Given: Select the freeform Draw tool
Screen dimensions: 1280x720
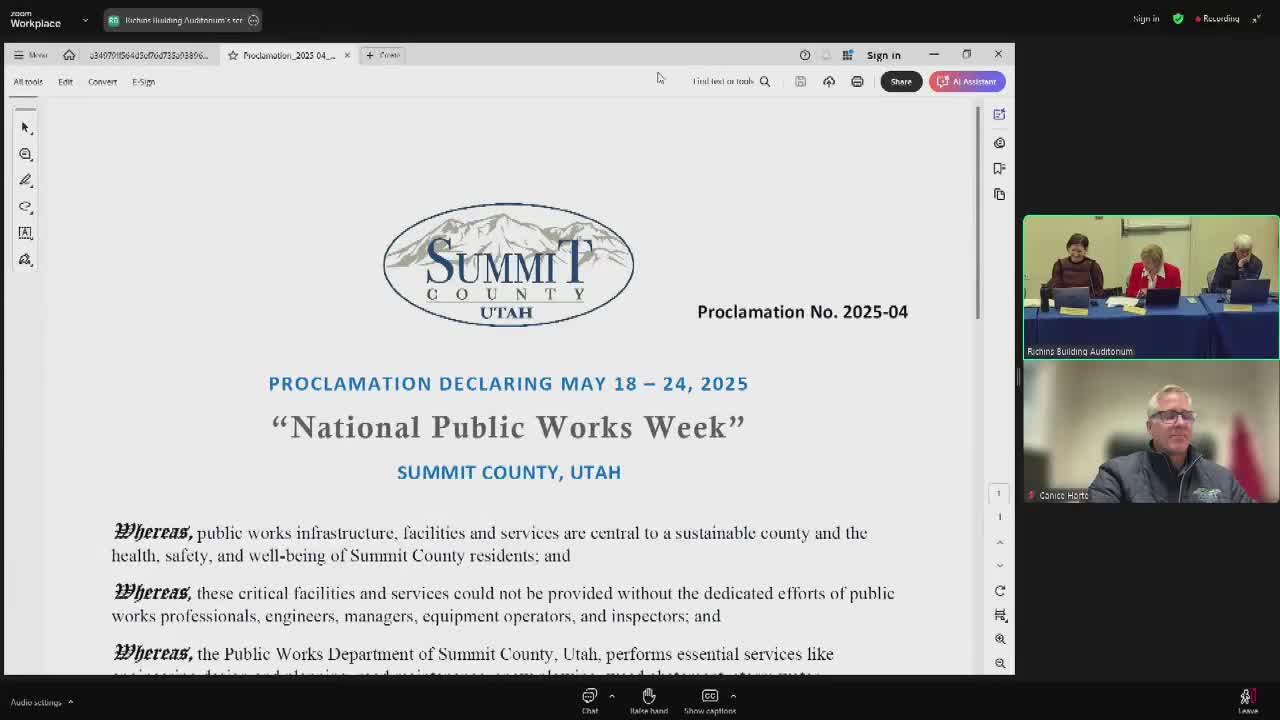Looking at the screenshot, I should [x=25, y=207].
